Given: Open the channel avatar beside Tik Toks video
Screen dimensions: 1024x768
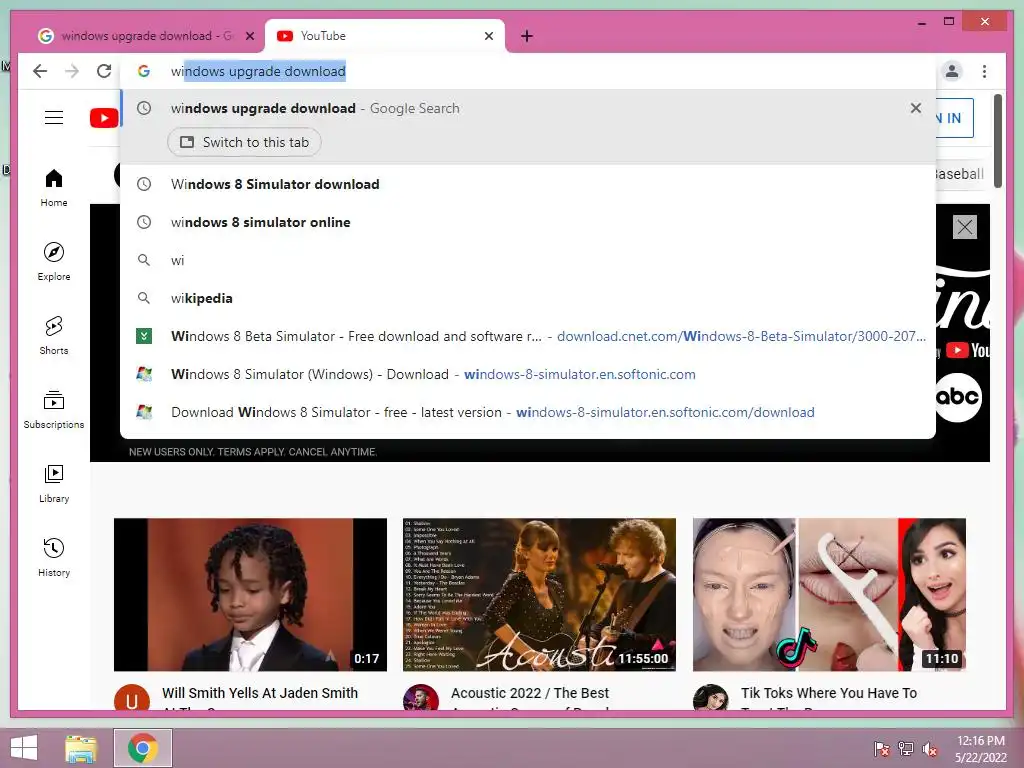Looking at the screenshot, I should 711,698.
